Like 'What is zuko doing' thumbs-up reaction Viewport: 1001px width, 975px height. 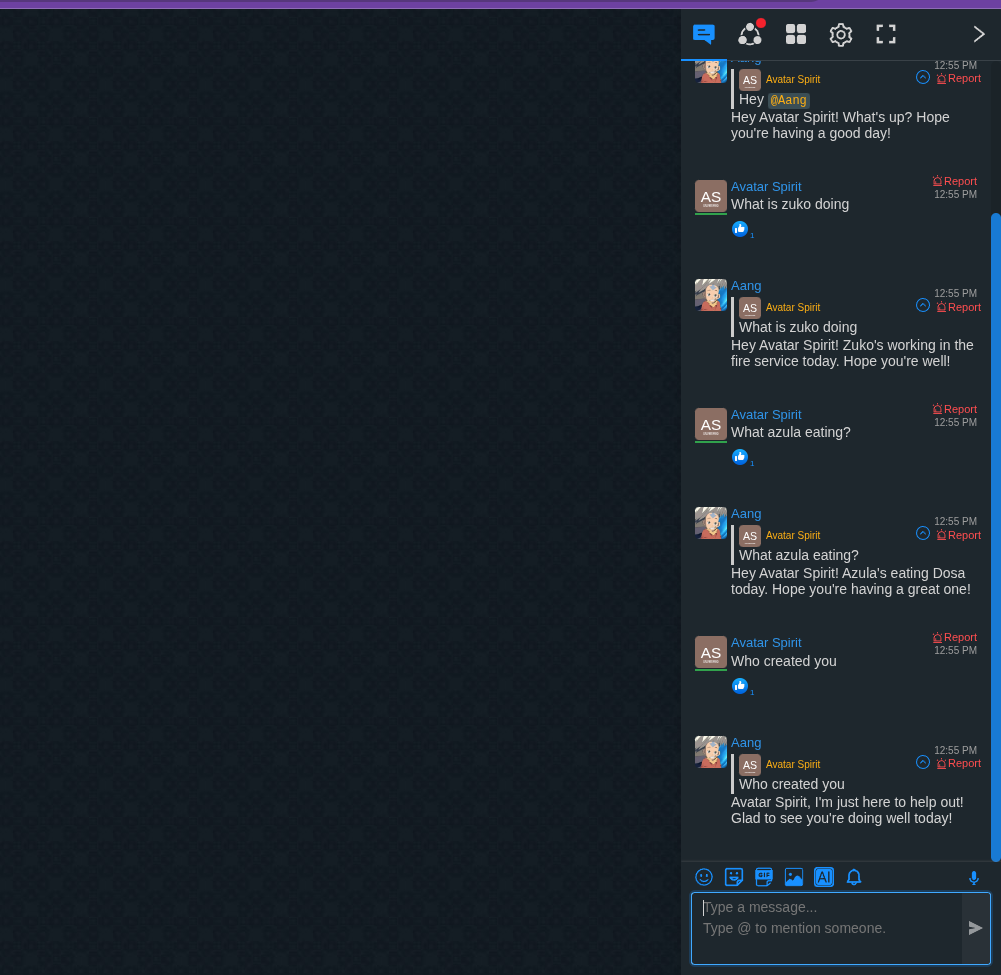click(739, 229)
